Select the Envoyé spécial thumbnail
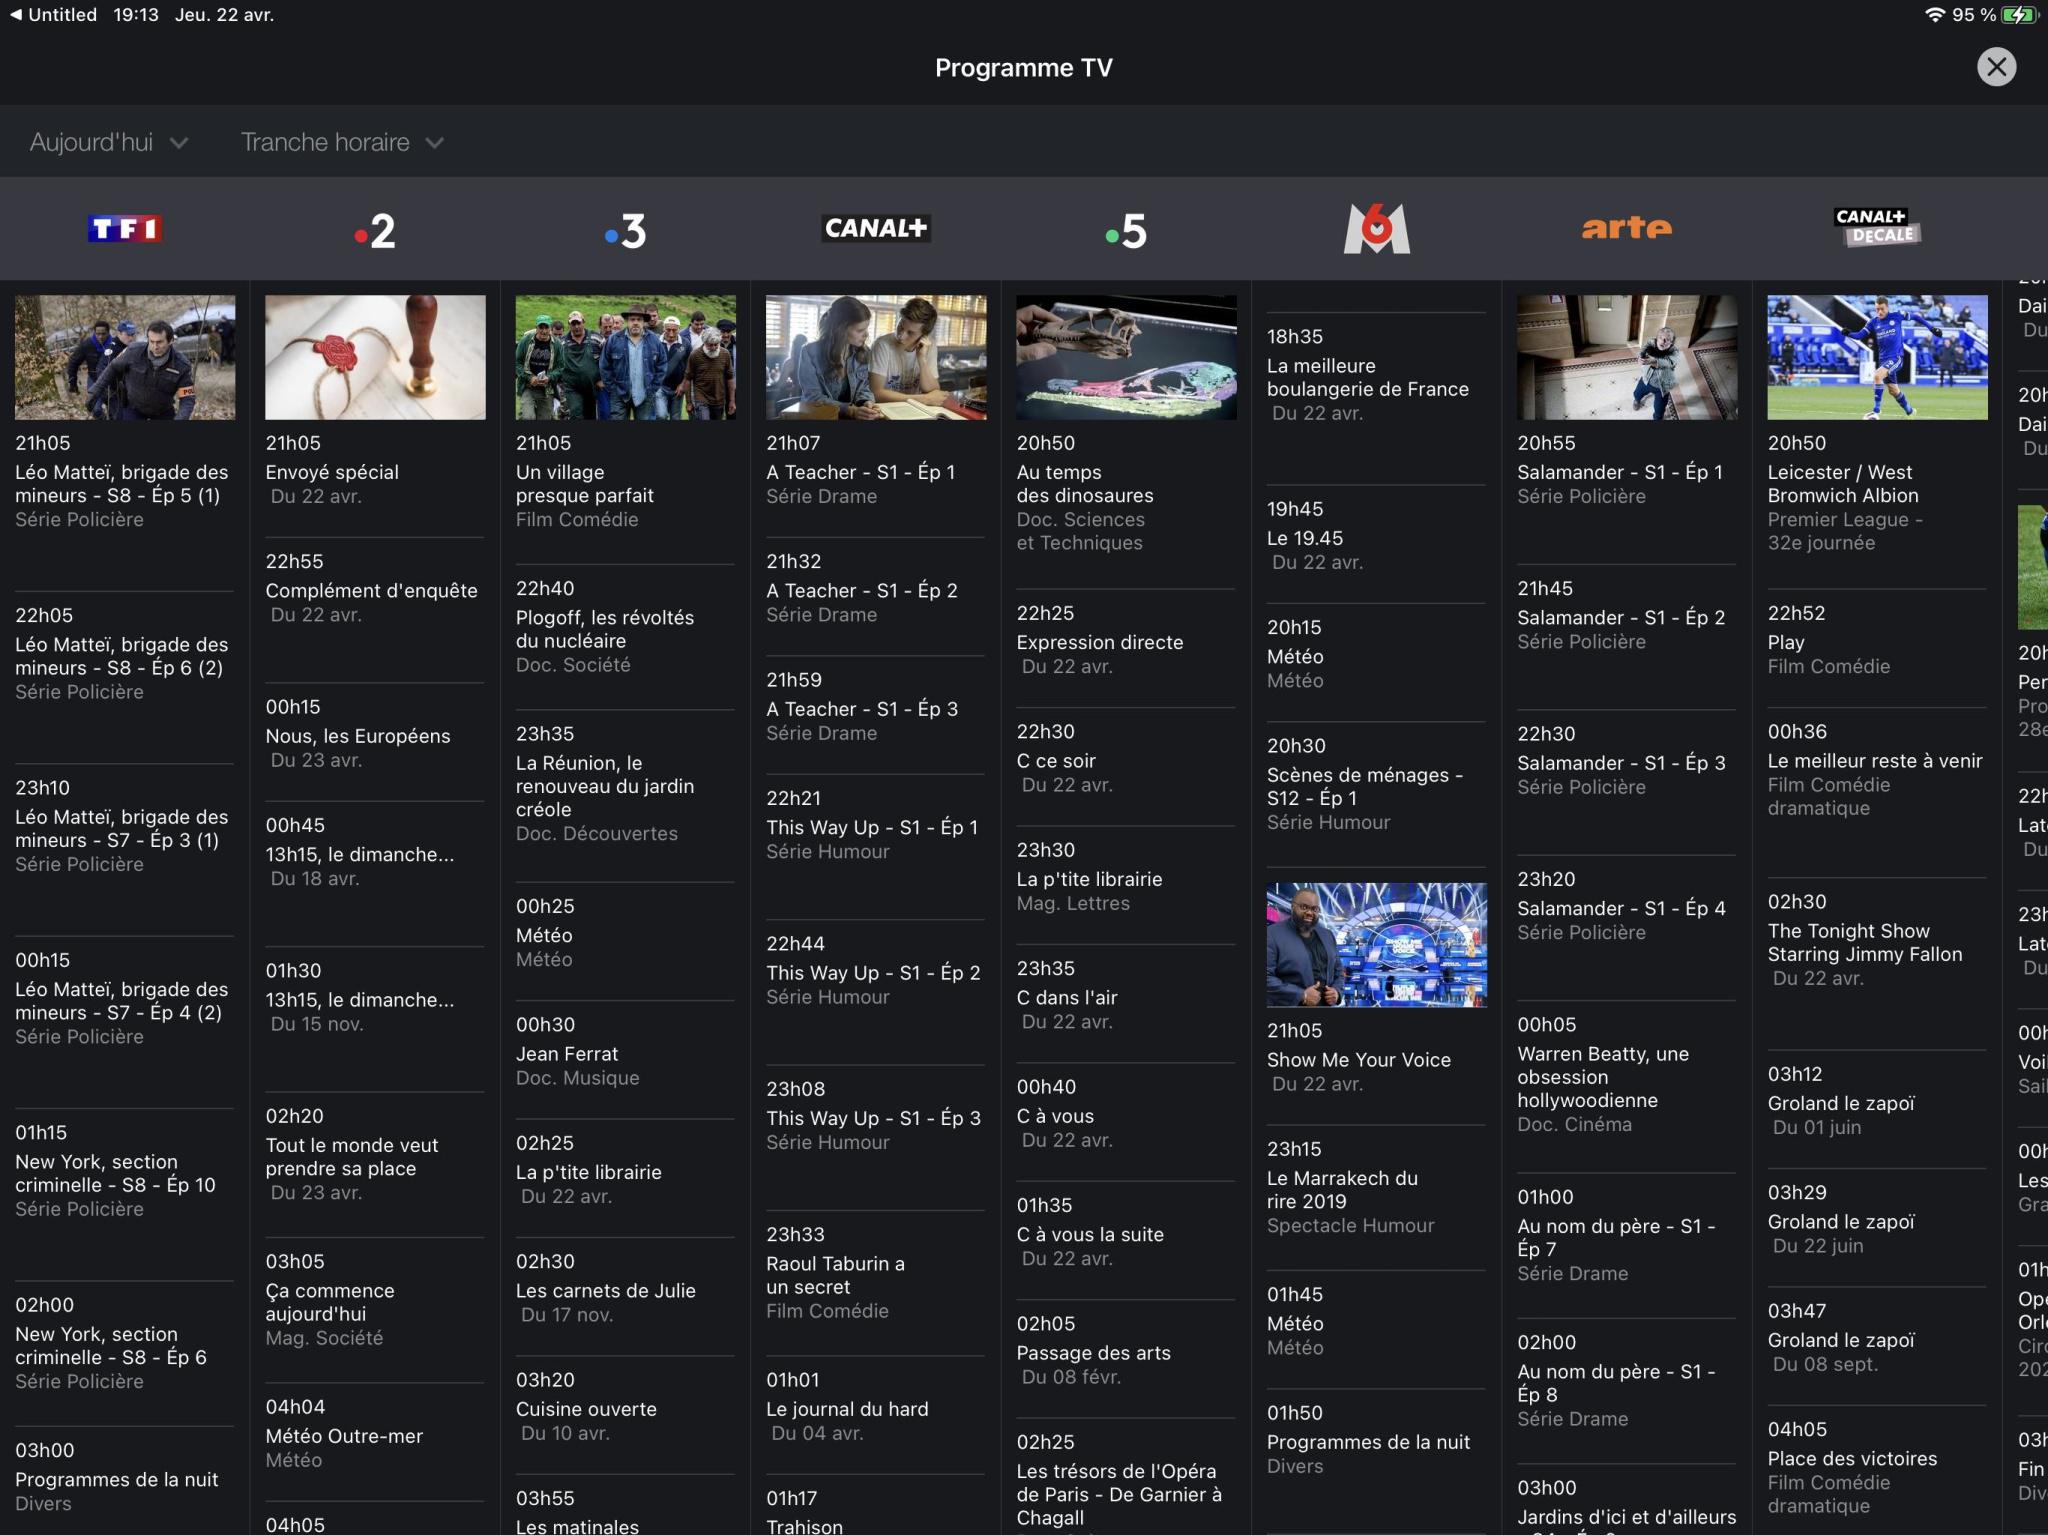Viewport: 2048px width, 1535px height. click(375, 357)
